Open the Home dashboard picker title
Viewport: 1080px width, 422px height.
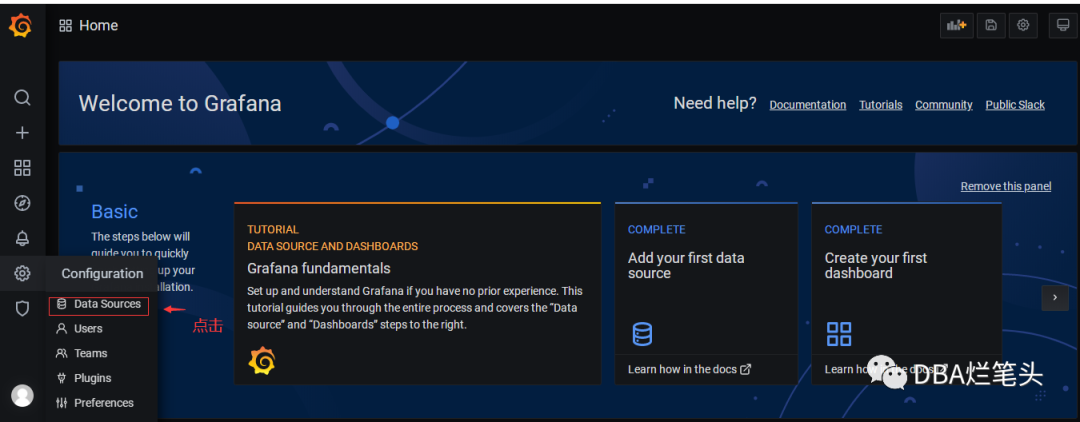point(98,25)
